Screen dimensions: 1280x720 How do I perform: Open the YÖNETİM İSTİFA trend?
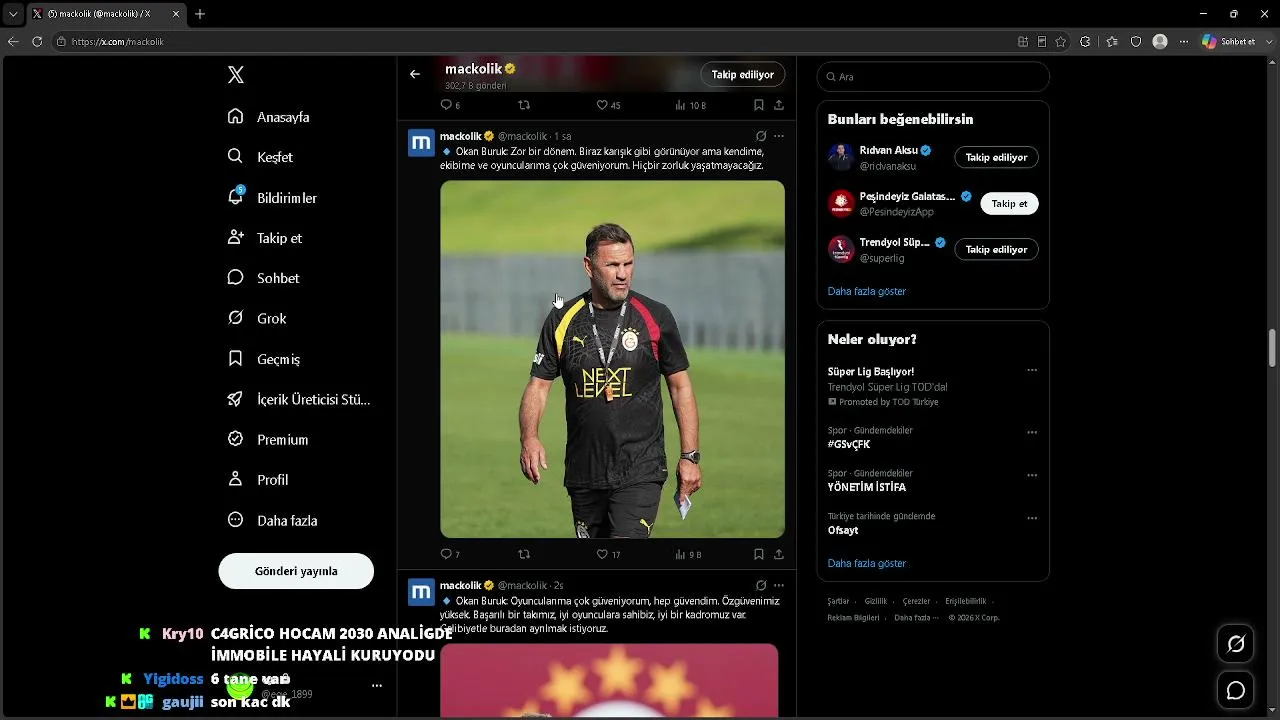click(x=867, y=487)
